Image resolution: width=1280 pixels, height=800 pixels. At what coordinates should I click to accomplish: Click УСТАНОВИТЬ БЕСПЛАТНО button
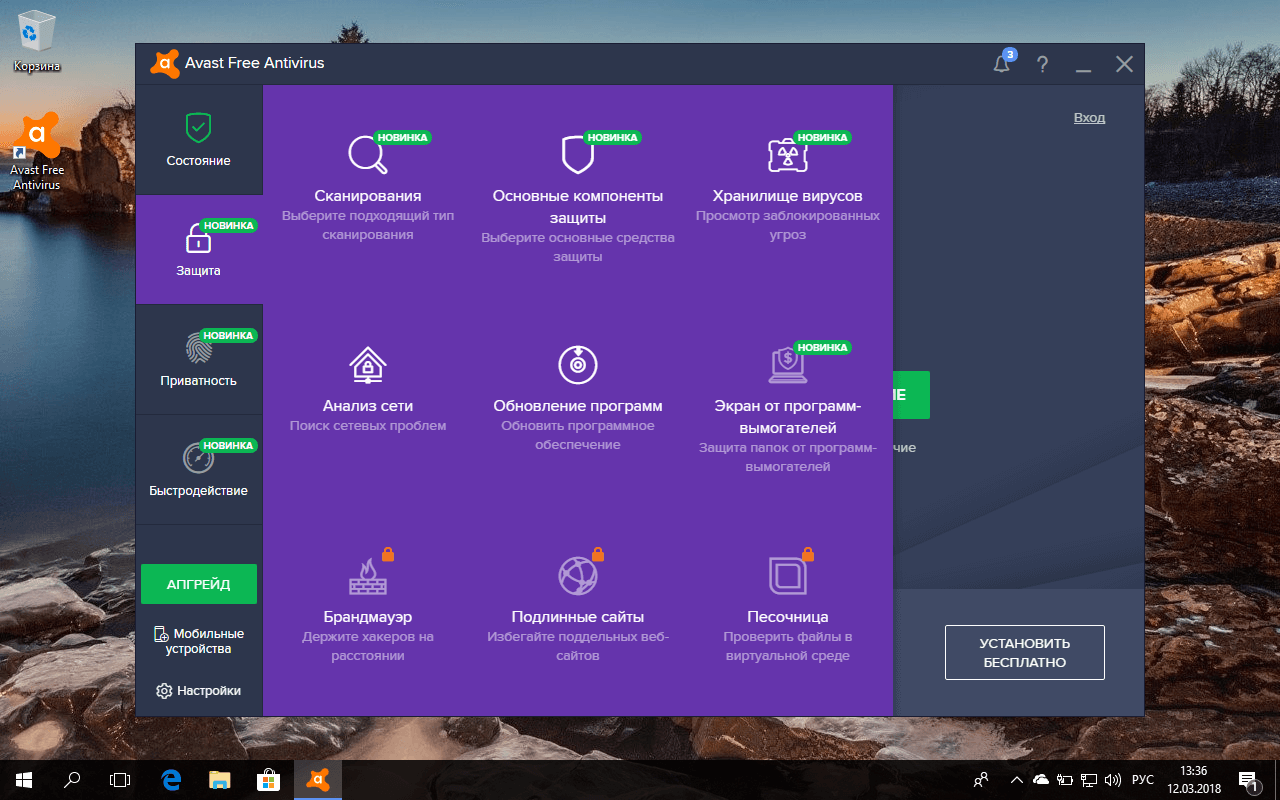click(x=1024, y=652)
